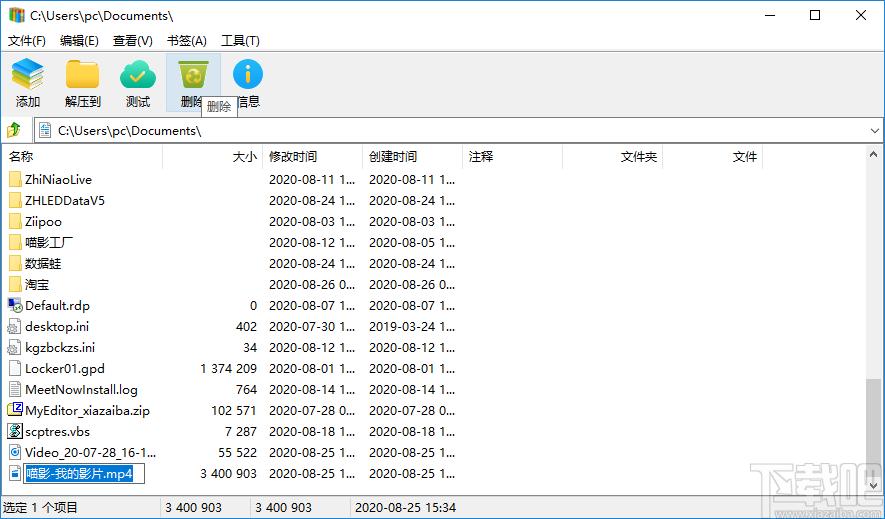
Task: Click the Extract to (解压到) folder icon
Action: point(82,74)
